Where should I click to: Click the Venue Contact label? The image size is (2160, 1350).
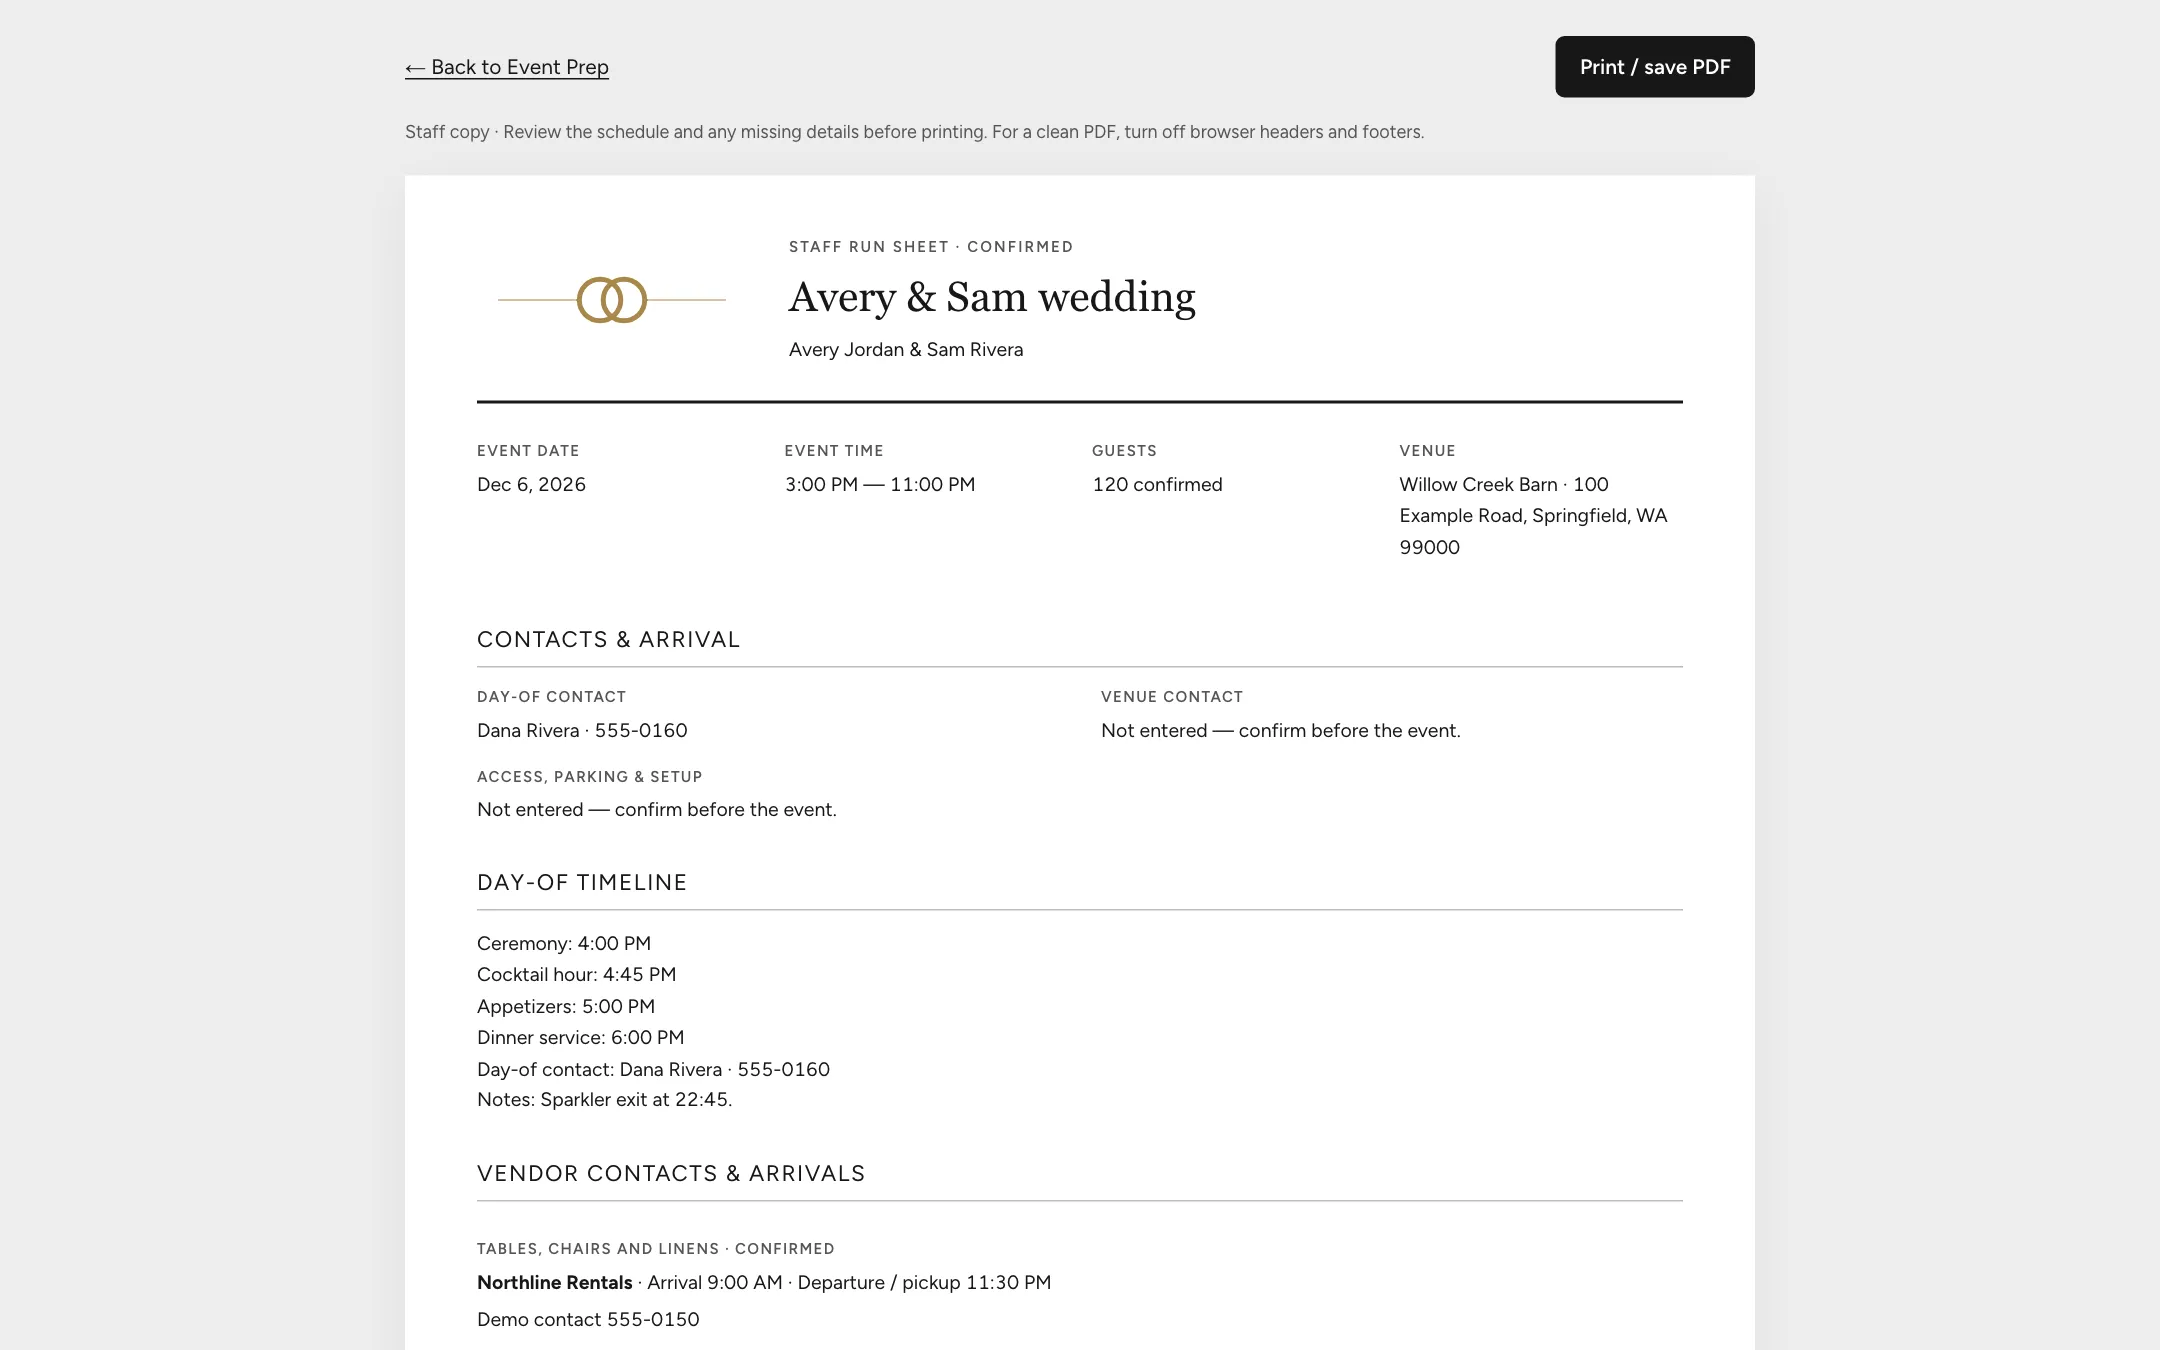pos(1172,697)
